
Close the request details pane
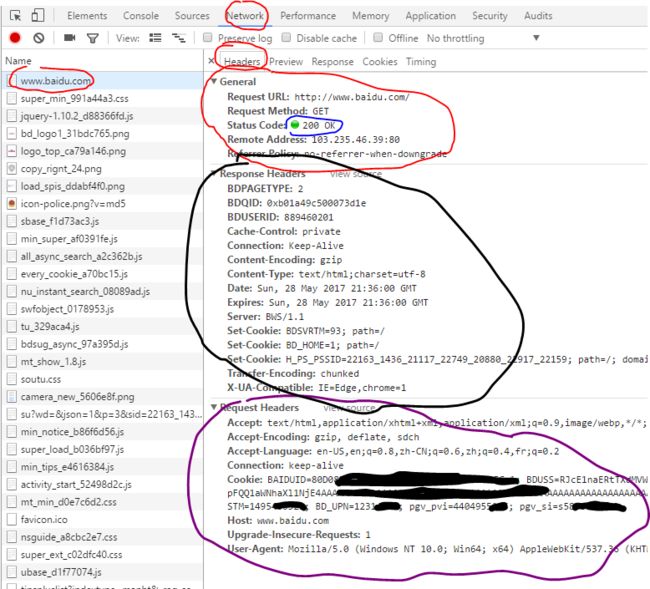[211, 61]
